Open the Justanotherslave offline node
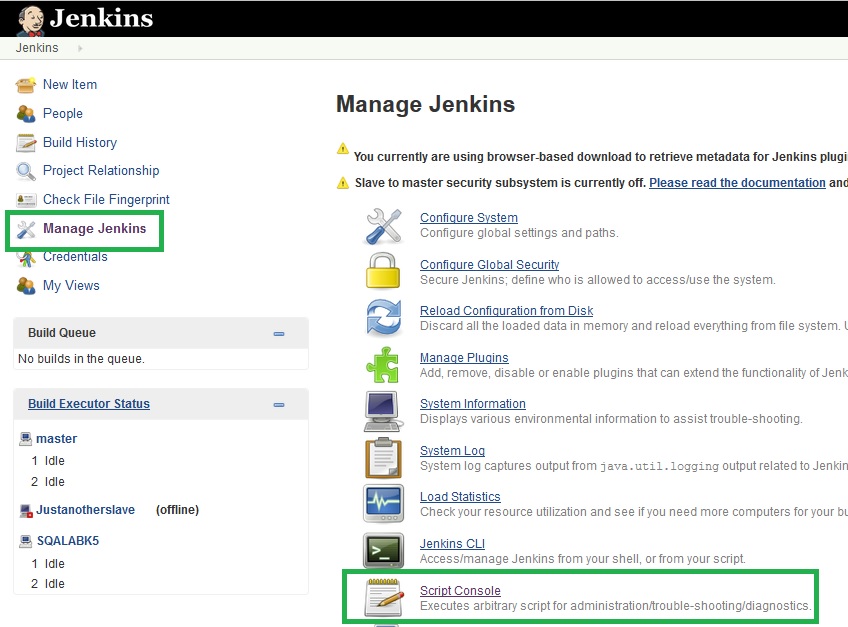848x627 pixels. 85,510
